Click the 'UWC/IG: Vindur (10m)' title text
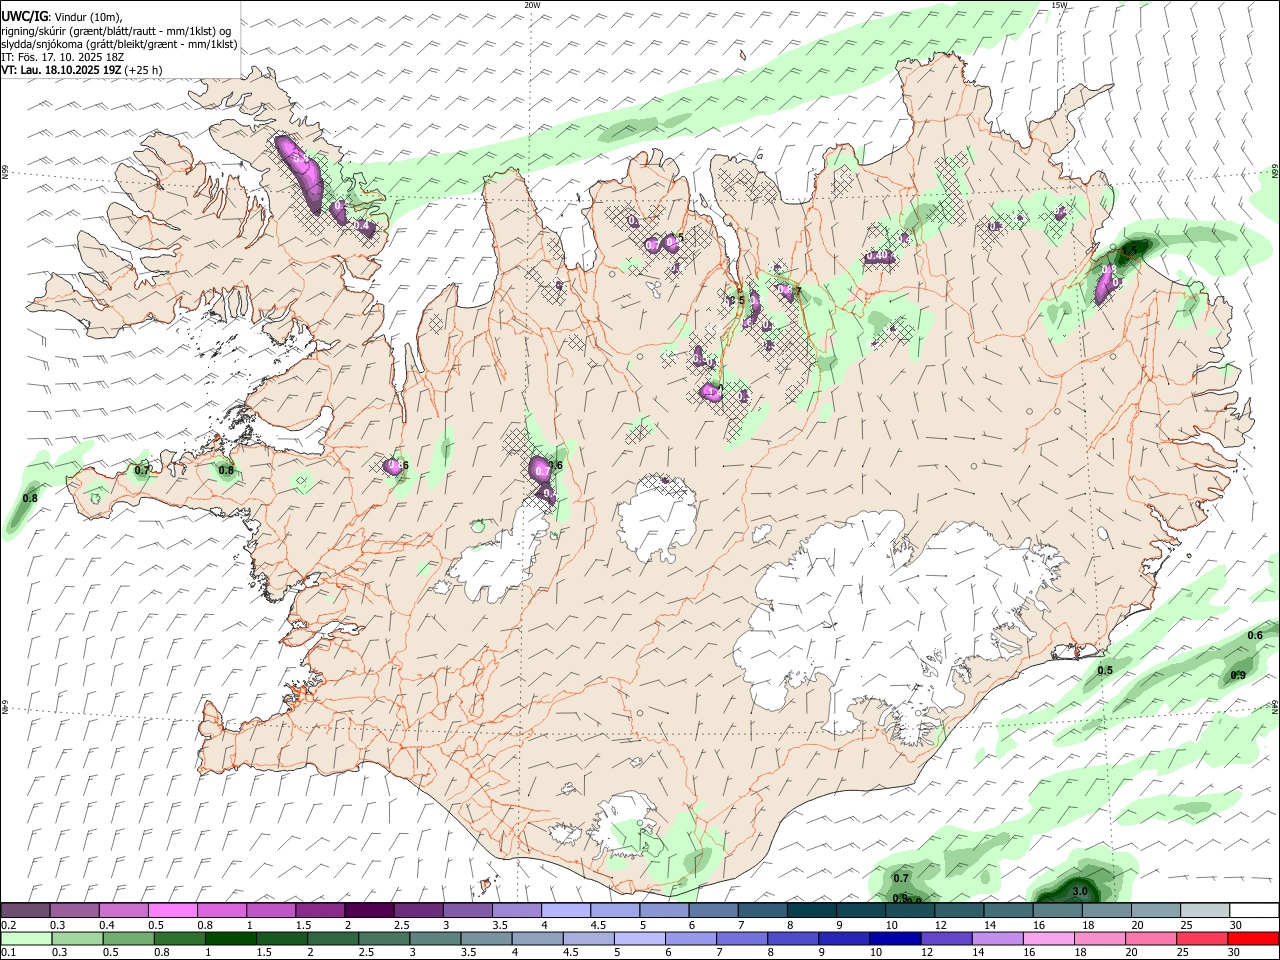Viewport: 1280px width, 960px height. pos(61,16)
